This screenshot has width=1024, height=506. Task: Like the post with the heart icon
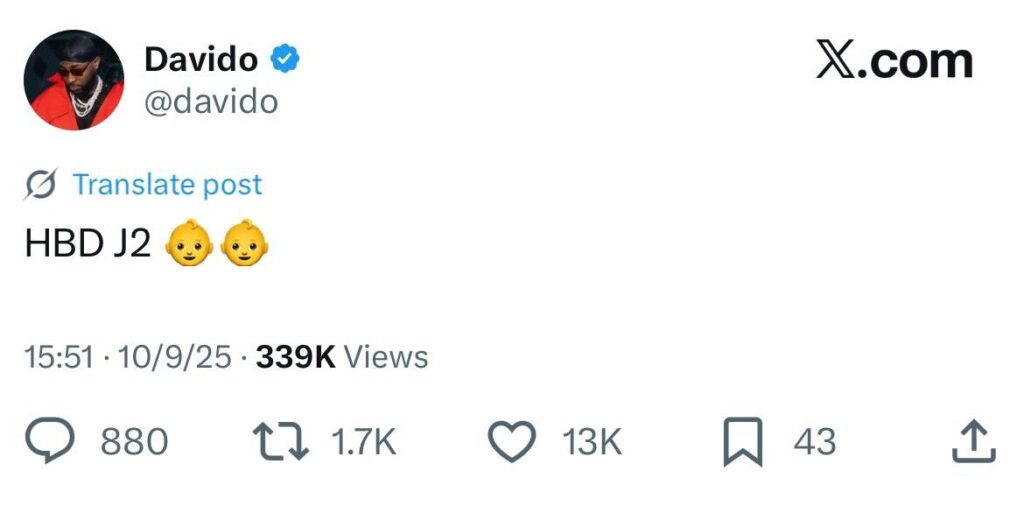point(512,441)
